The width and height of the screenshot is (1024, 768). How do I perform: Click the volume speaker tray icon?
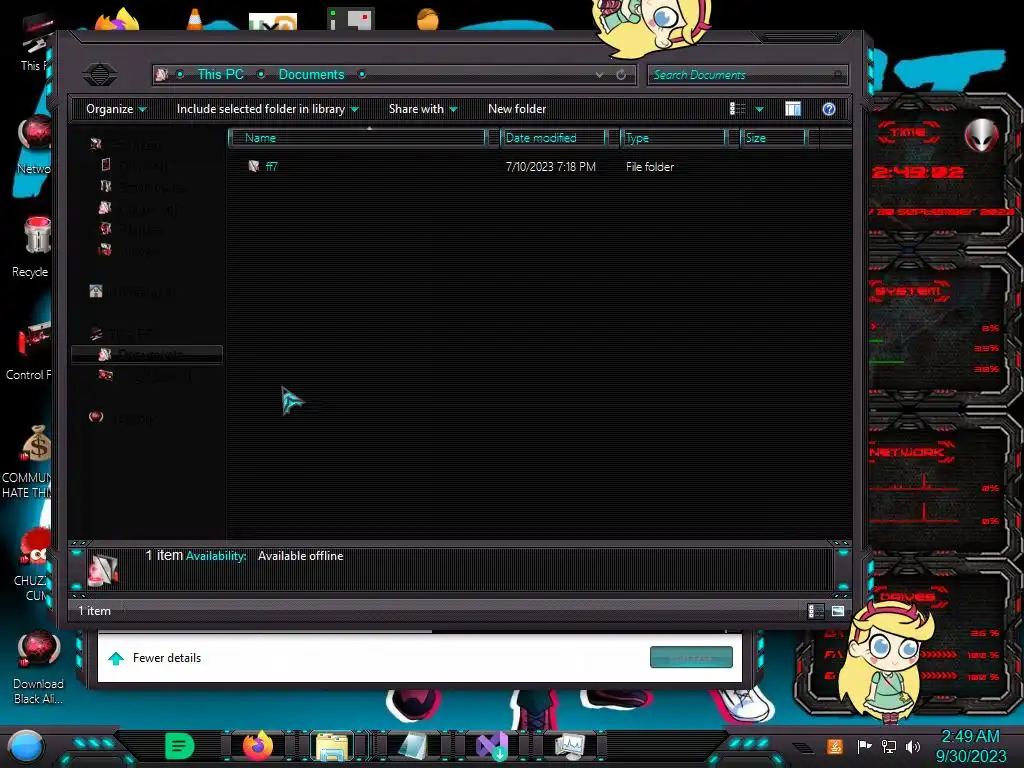913,746
